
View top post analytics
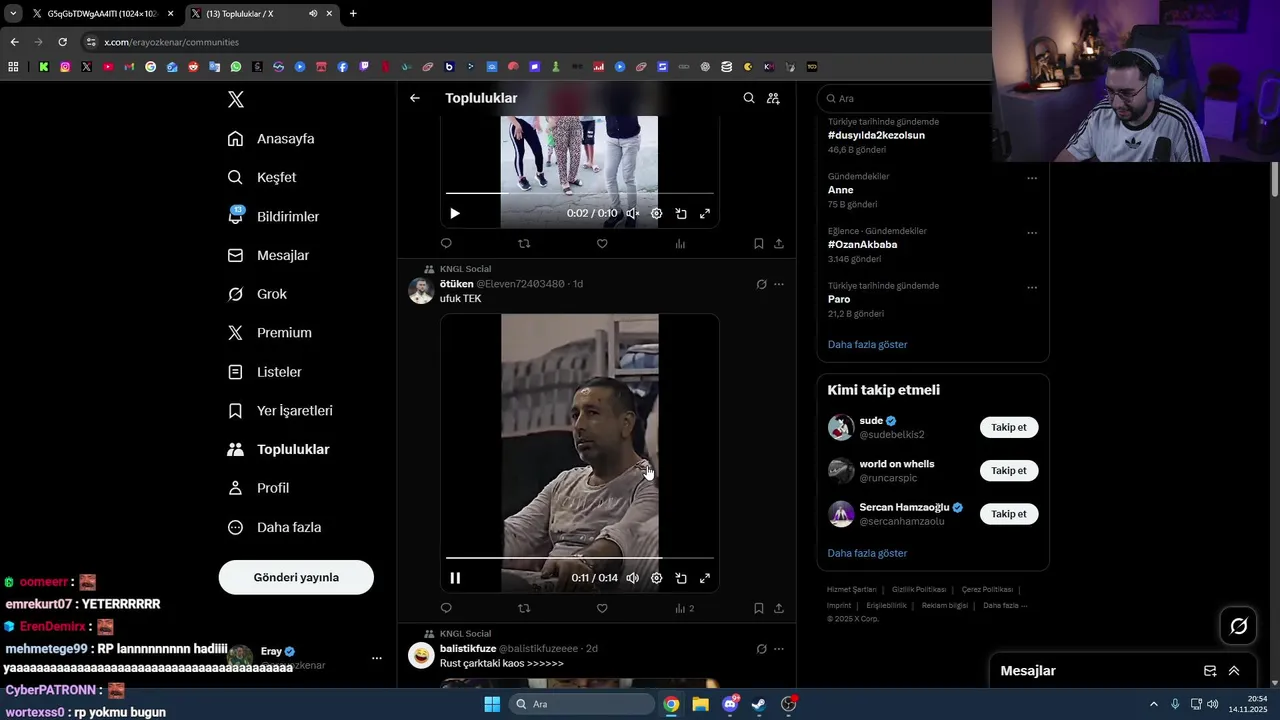tap(680, 243)
